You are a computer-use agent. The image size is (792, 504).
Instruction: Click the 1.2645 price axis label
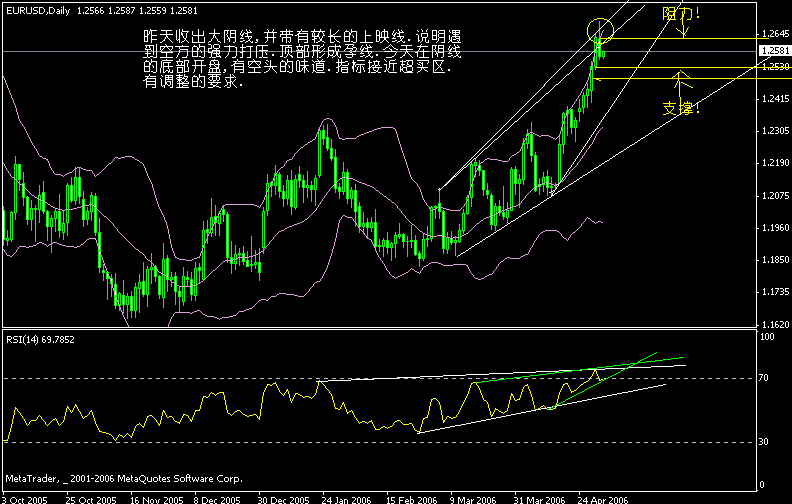click(775, 34)
